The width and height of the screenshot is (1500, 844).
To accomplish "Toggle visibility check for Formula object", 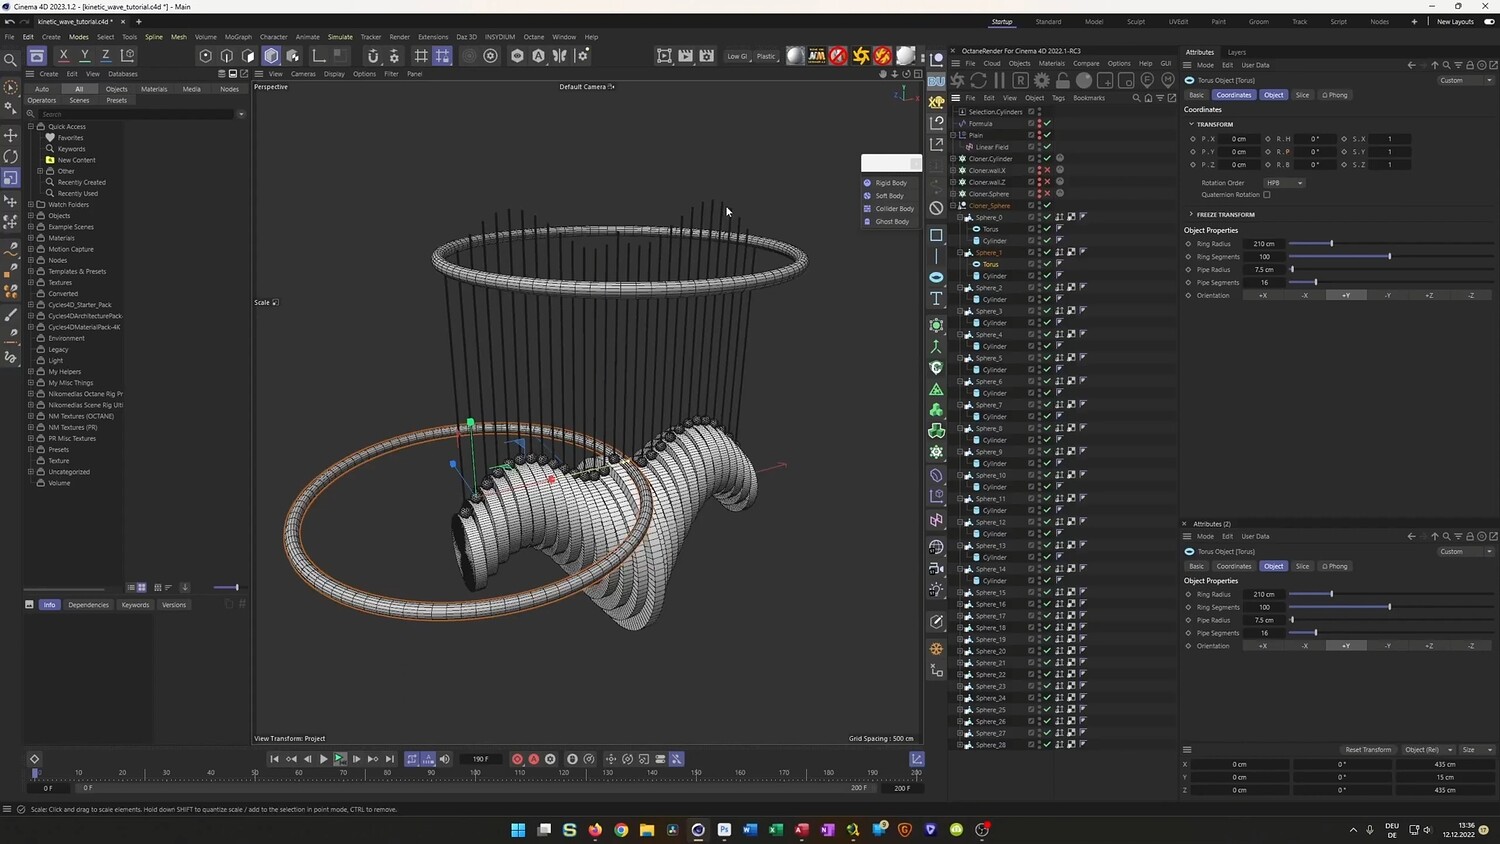I will point(1047,124).
